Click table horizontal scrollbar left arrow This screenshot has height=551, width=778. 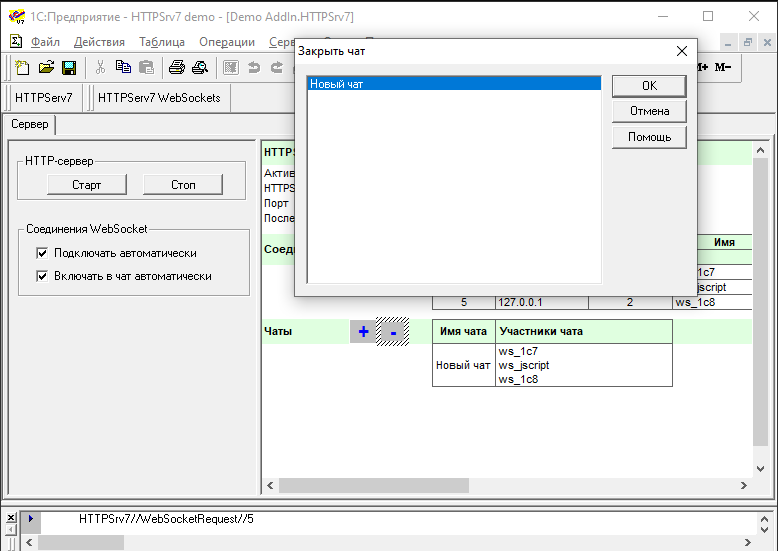click(x=270, y=485)
